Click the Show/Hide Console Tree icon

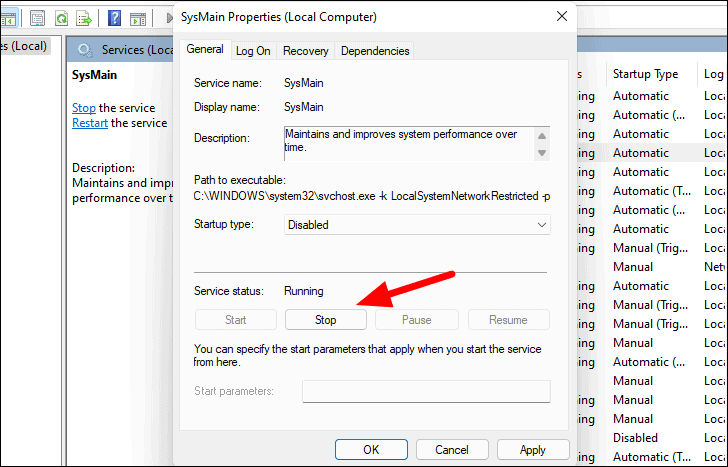point(10,18)
